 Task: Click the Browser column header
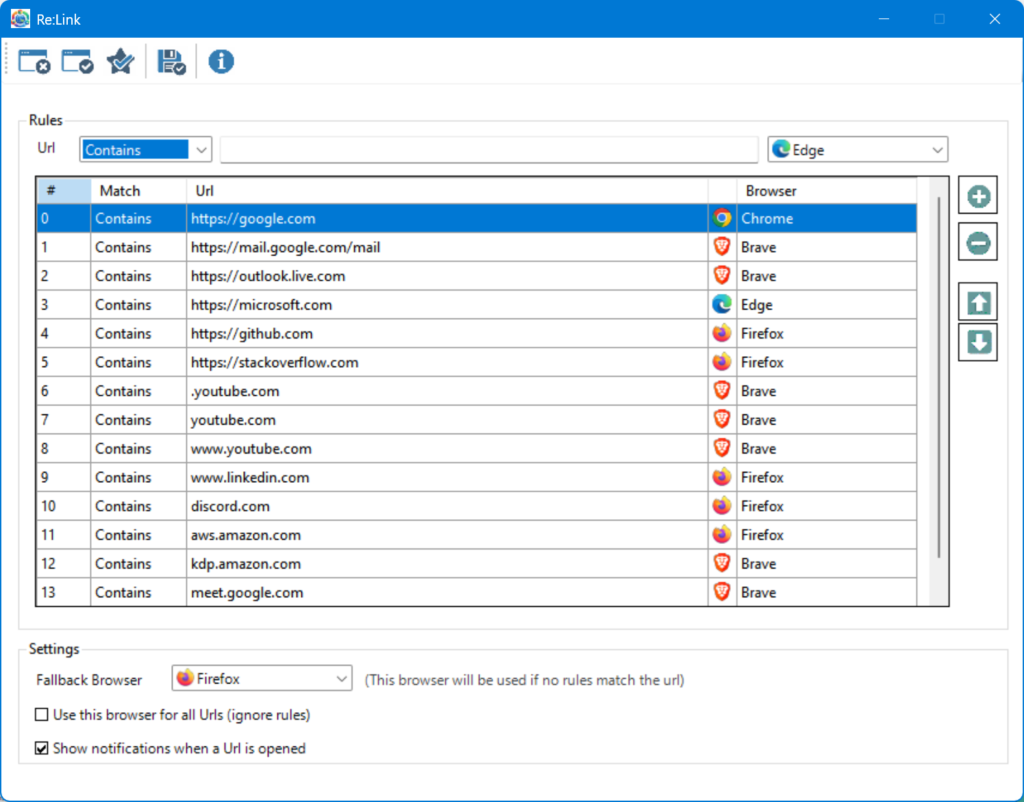[825, 191]
